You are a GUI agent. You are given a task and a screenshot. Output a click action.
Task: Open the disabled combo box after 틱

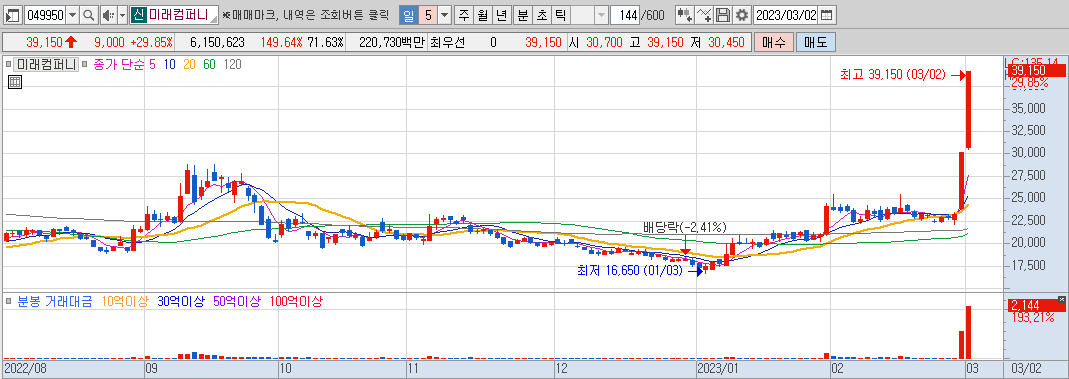[589, 15]
